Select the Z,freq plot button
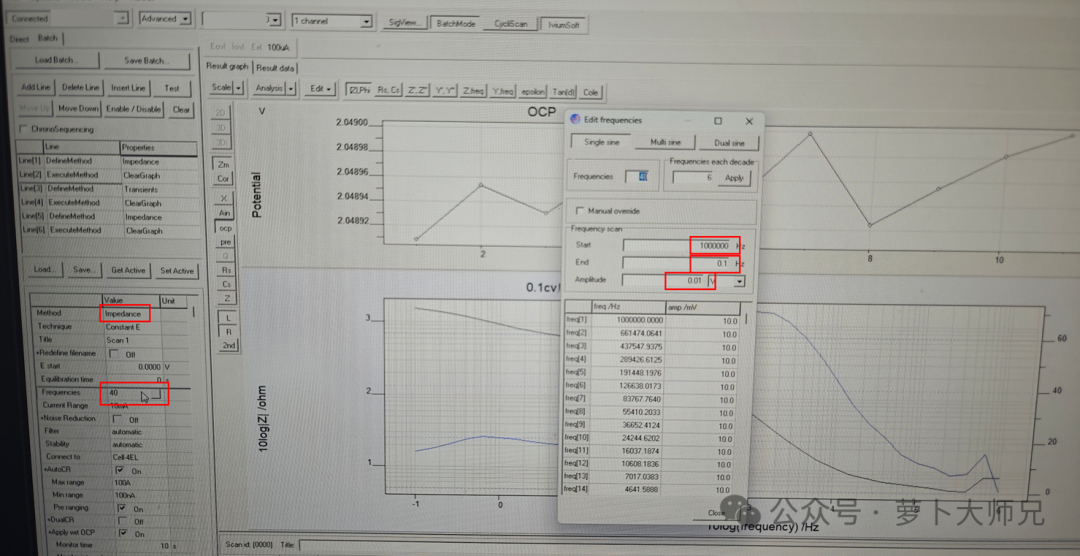 [x=474, y=91]
